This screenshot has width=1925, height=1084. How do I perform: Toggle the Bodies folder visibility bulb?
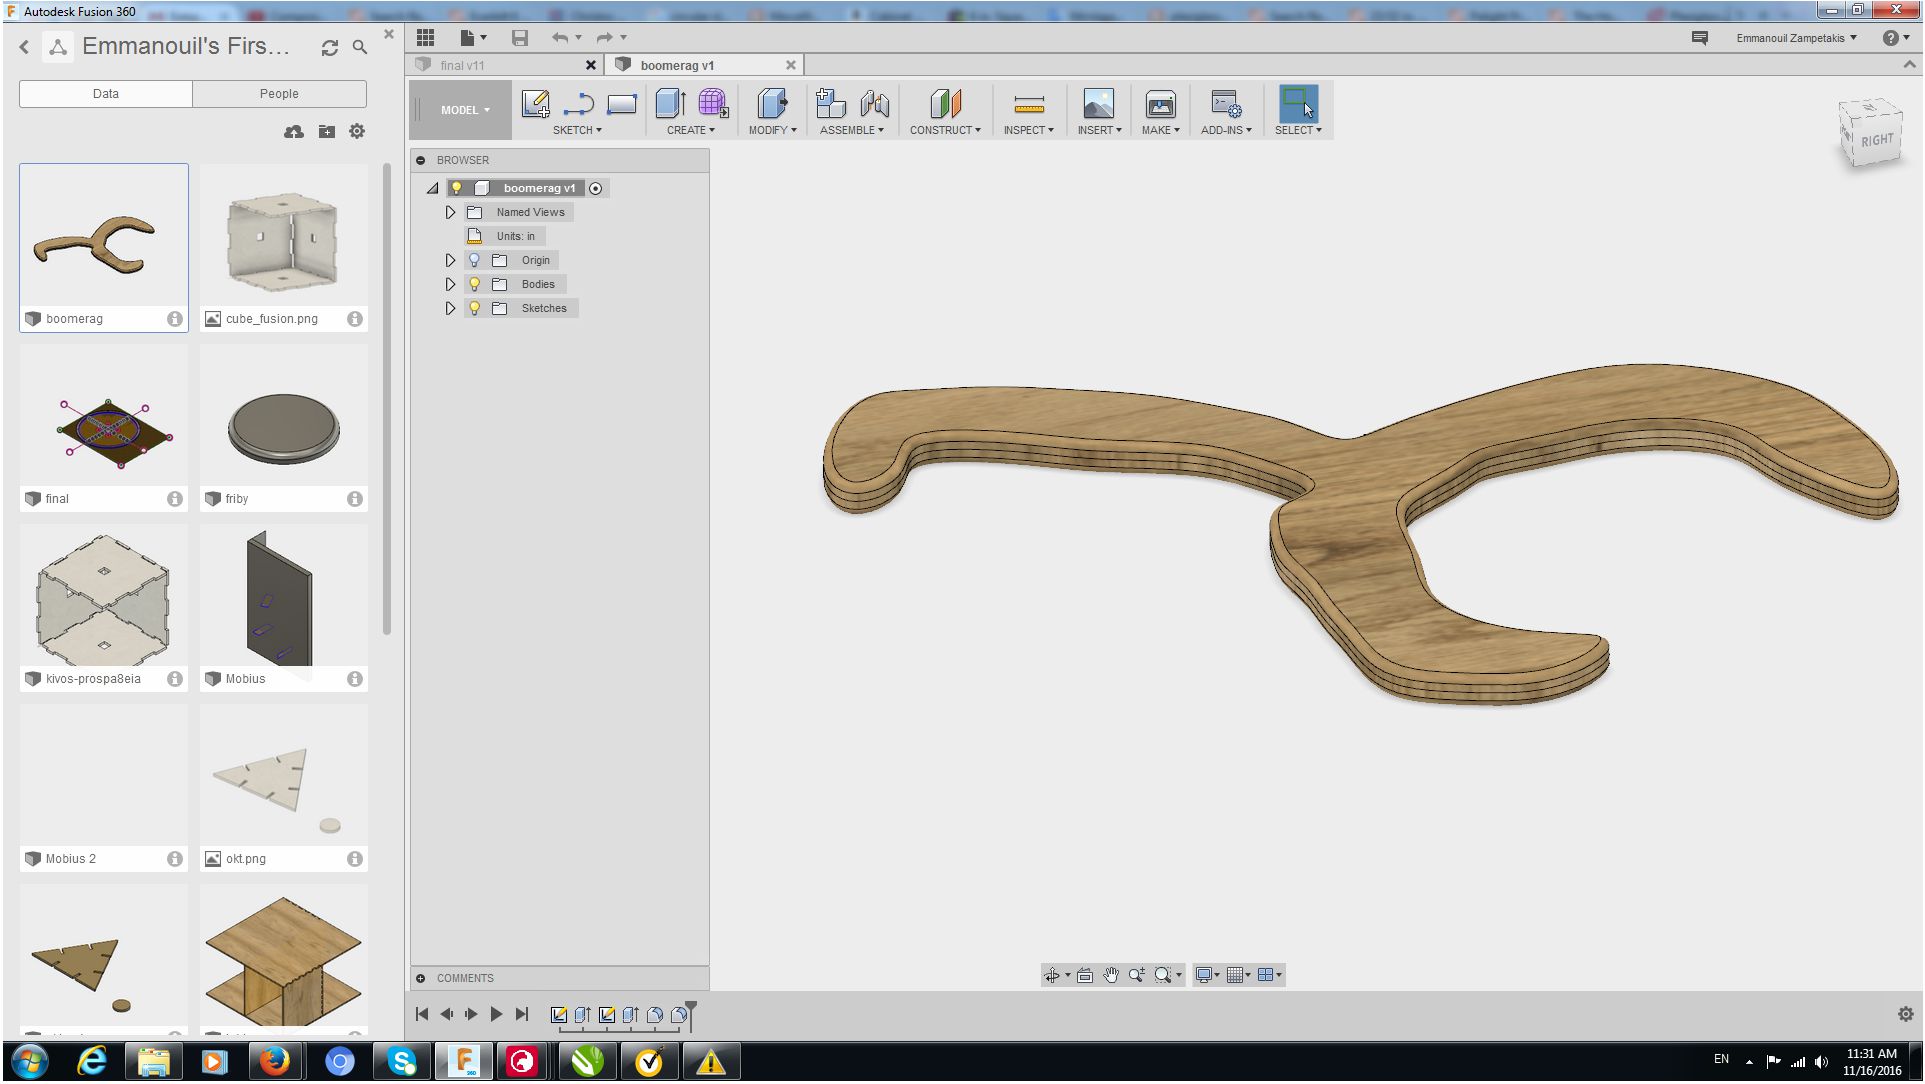pyautogui.click(x=475, y=284)
